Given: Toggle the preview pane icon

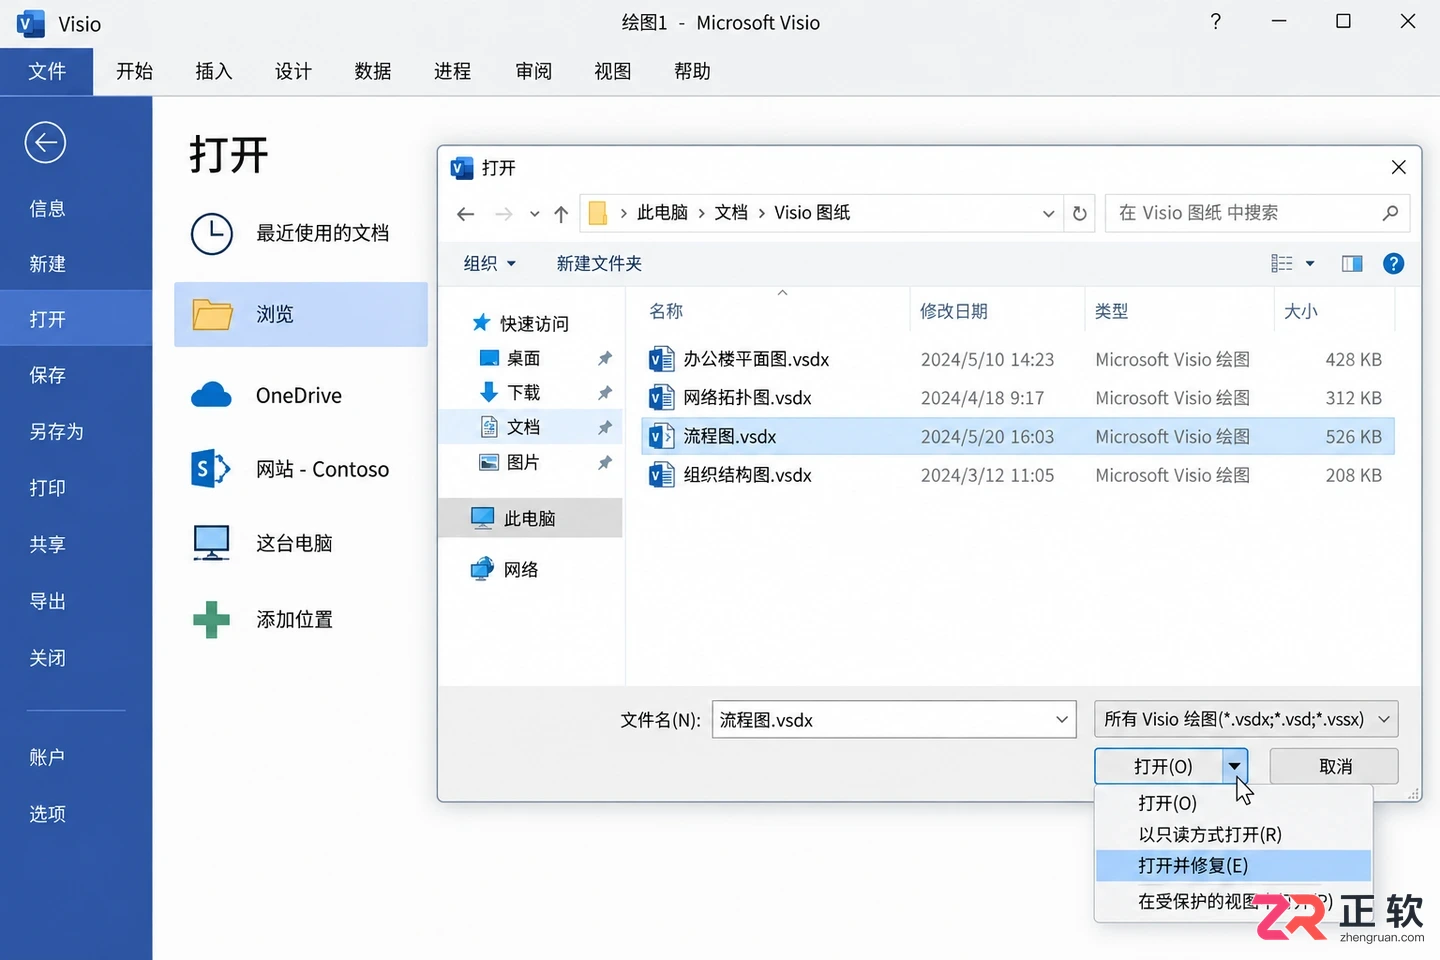Looking at the screenshot, I should pos(1352,263).
